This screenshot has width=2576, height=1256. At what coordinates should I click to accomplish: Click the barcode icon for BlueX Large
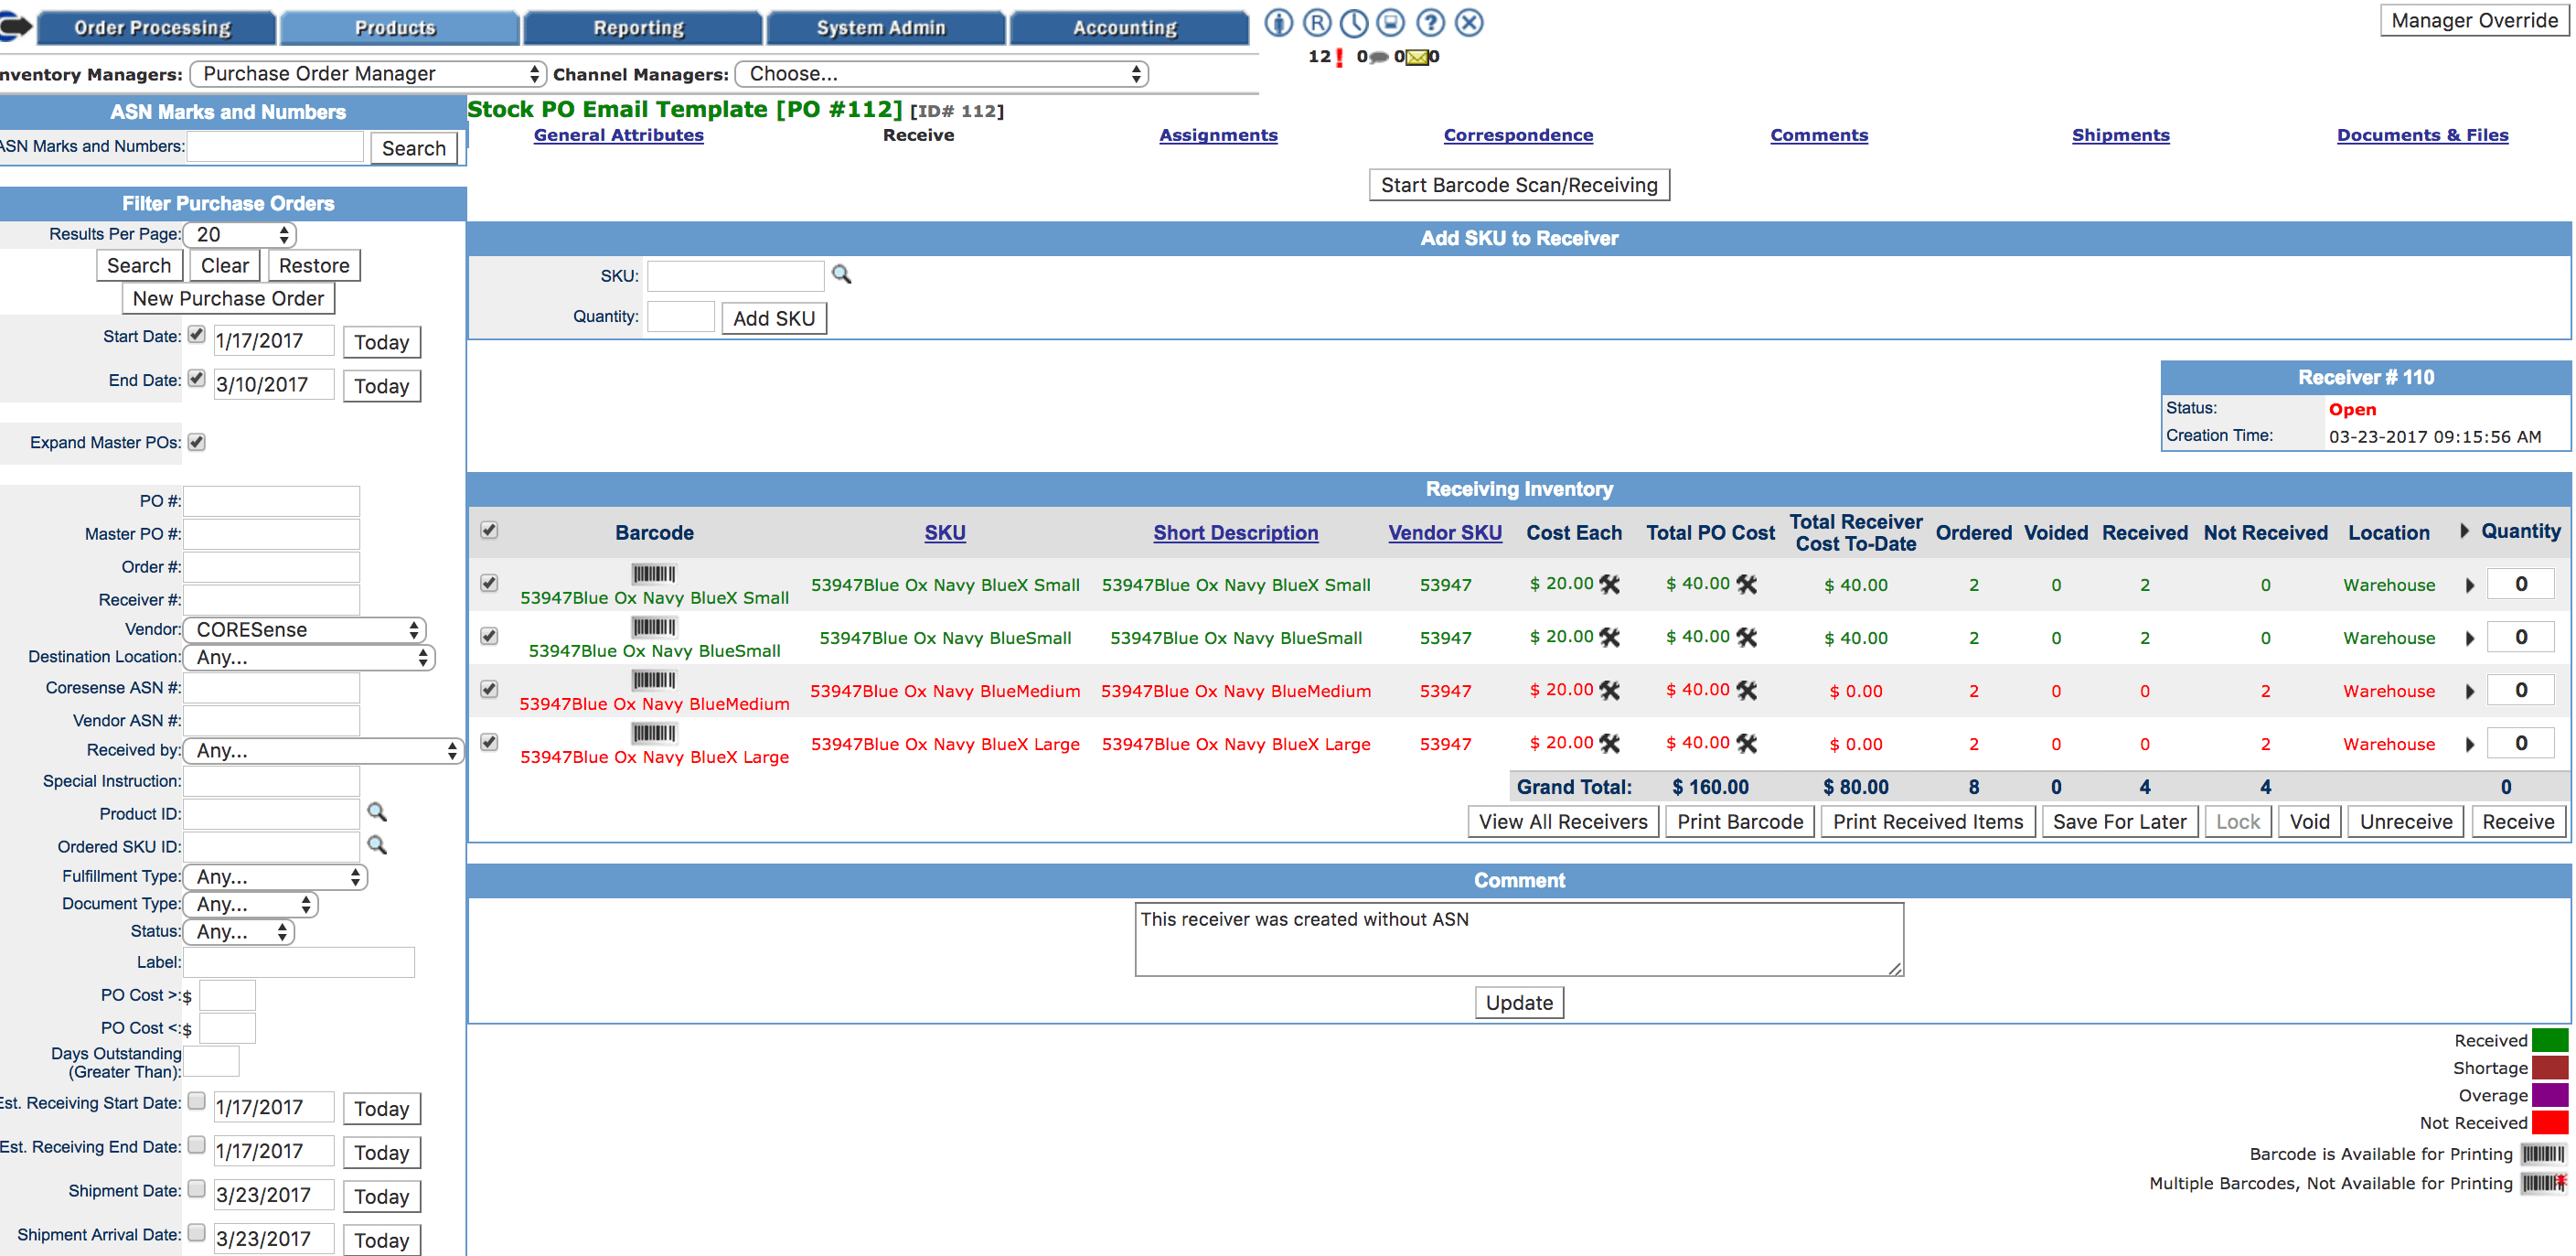point(654,733)
